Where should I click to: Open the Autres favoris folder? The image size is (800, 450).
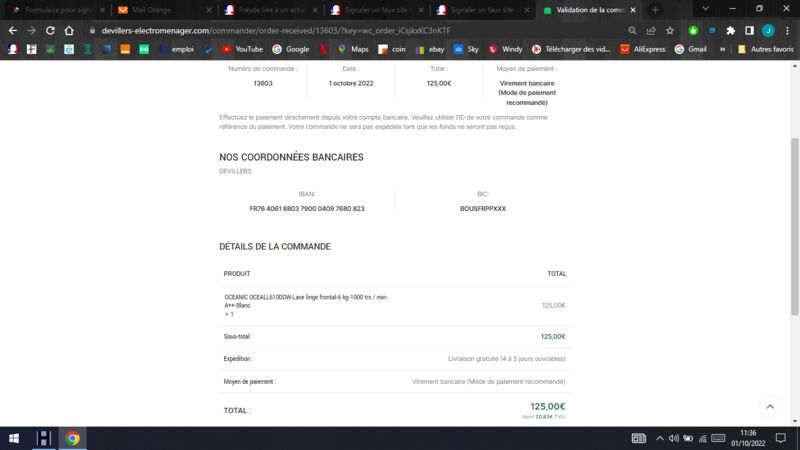(x=766, y=49)
